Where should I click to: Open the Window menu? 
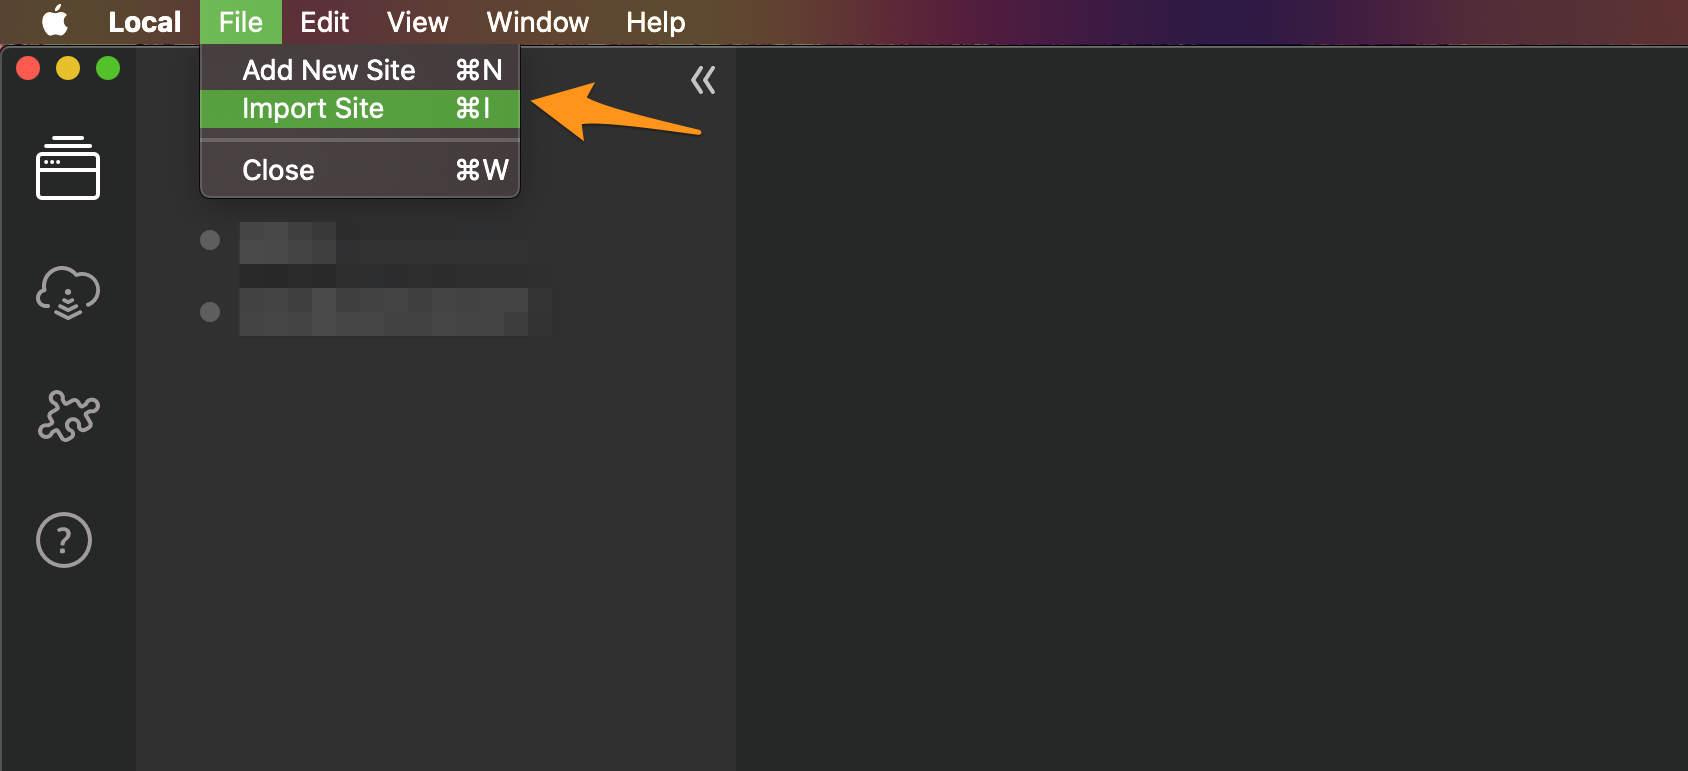point(538,22)
